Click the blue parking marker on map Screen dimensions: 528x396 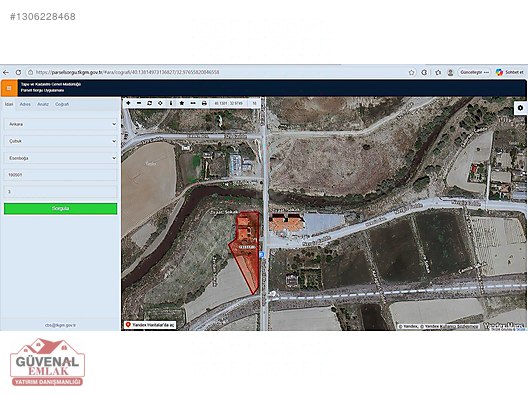[262, 255]
